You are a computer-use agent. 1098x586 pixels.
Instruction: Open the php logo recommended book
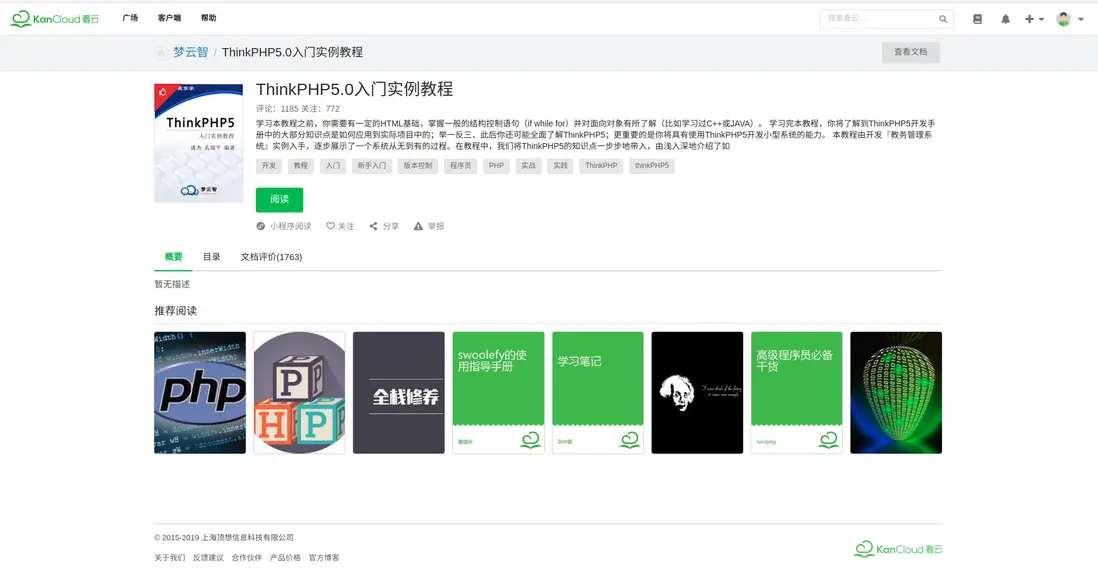coord(200,393)
